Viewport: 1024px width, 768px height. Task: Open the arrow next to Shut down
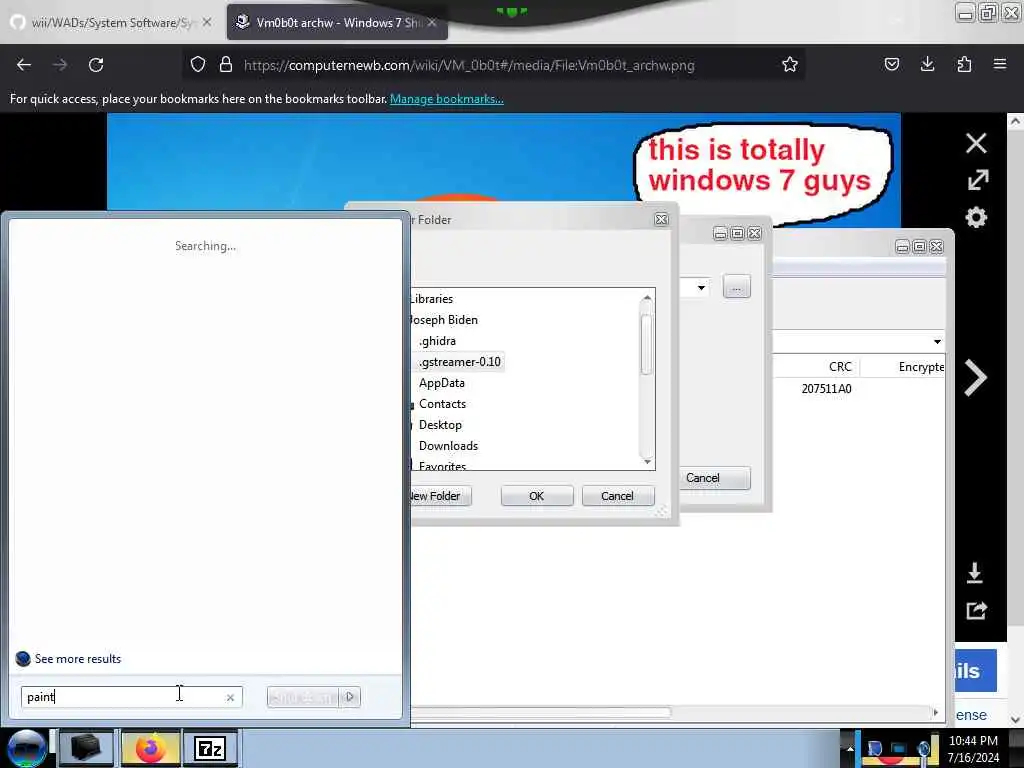point(350,697)
